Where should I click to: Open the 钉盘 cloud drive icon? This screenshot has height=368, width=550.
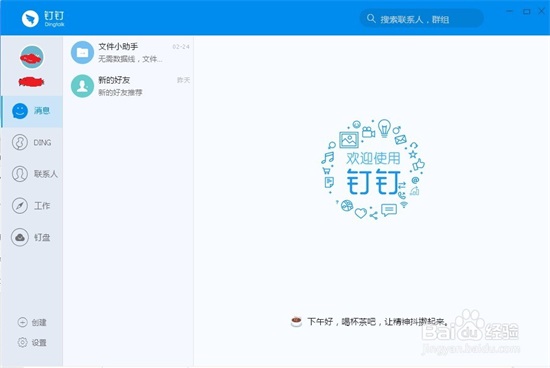[x=20, y=237]
